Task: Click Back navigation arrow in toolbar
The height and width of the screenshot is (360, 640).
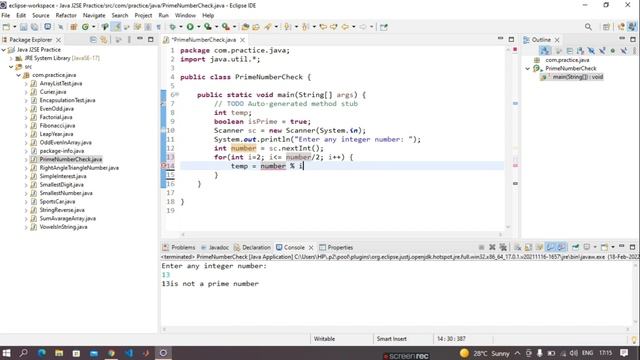Action: click(x=345, y=27)
